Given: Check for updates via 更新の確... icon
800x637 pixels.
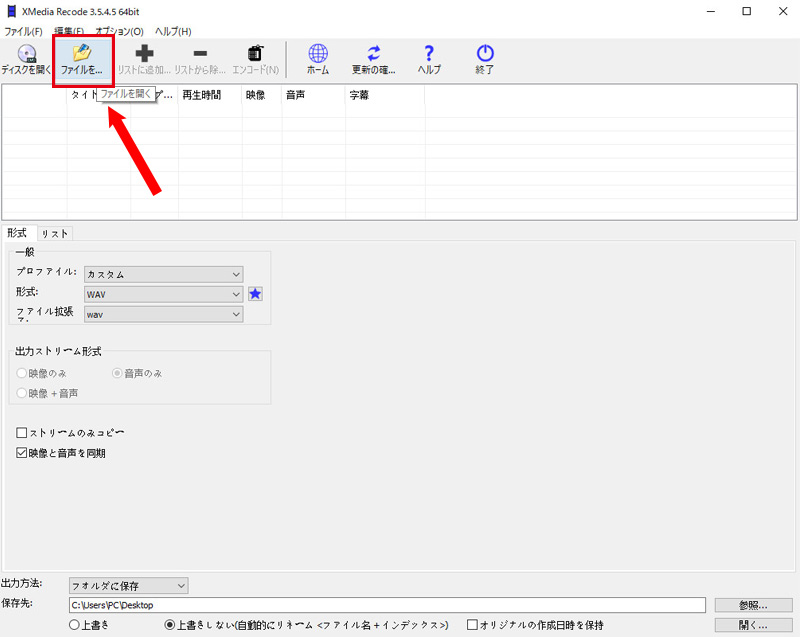Looking at the screenshot, I should pyautogui.click(x=374, y=53).
